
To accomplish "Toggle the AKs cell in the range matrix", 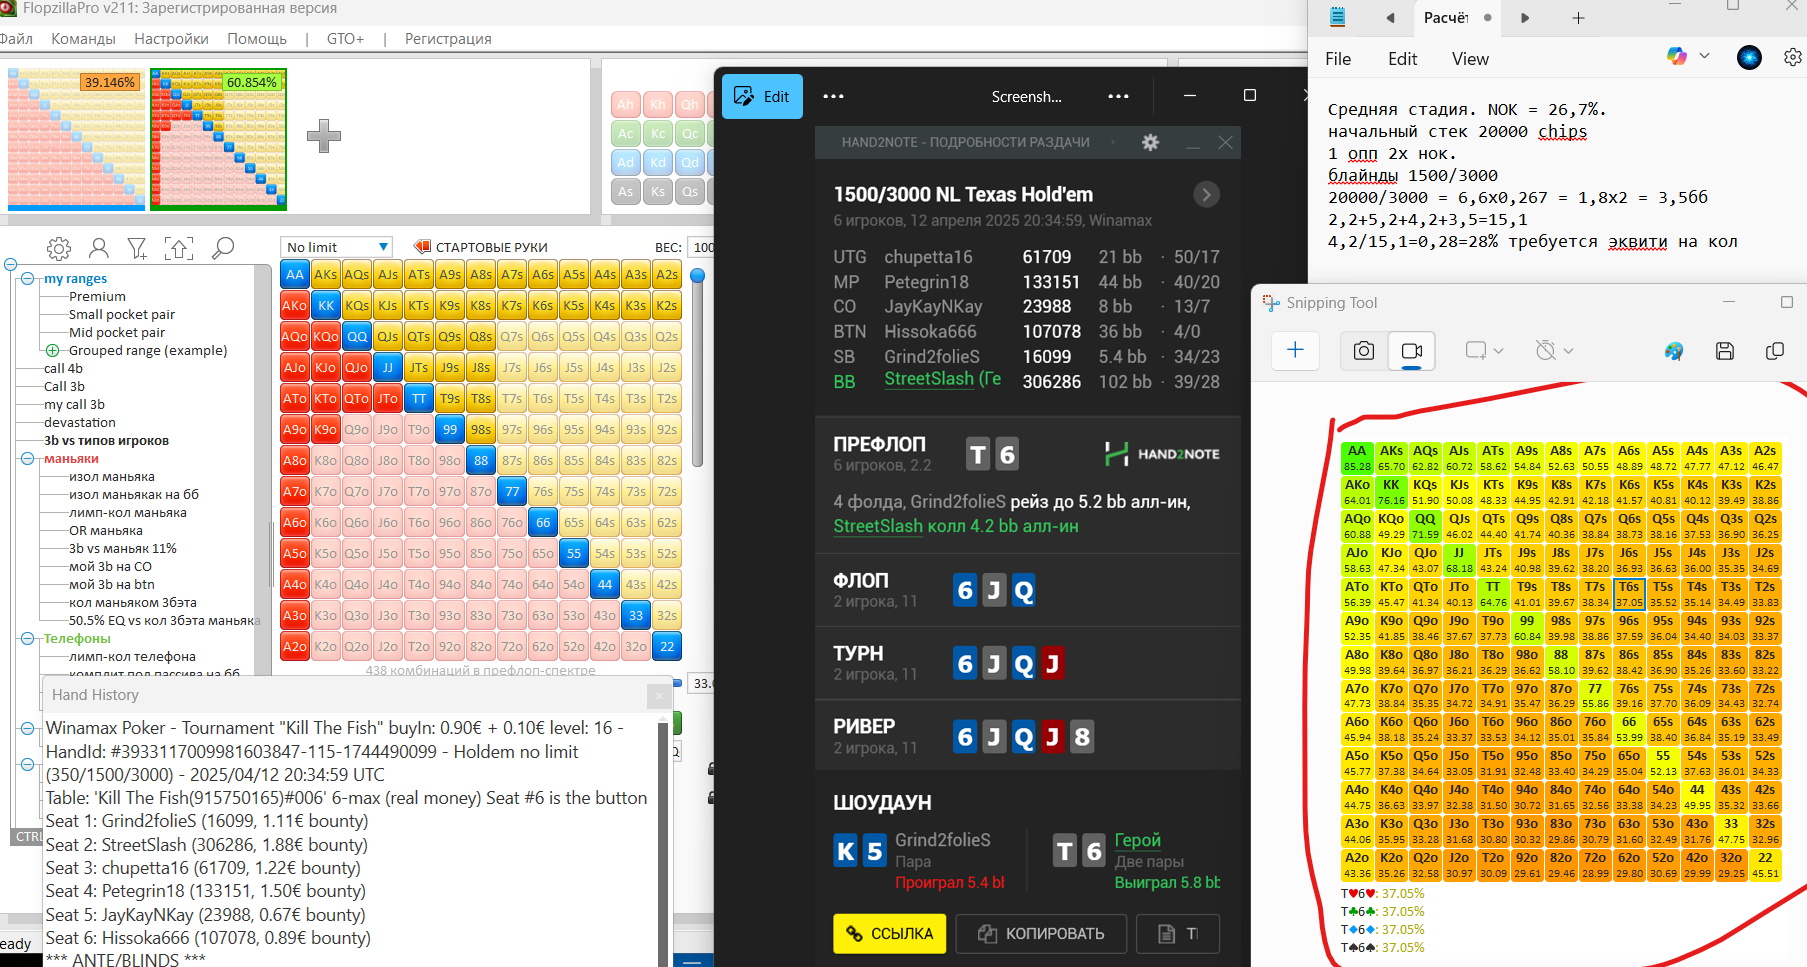I will [x=326, y=274].
